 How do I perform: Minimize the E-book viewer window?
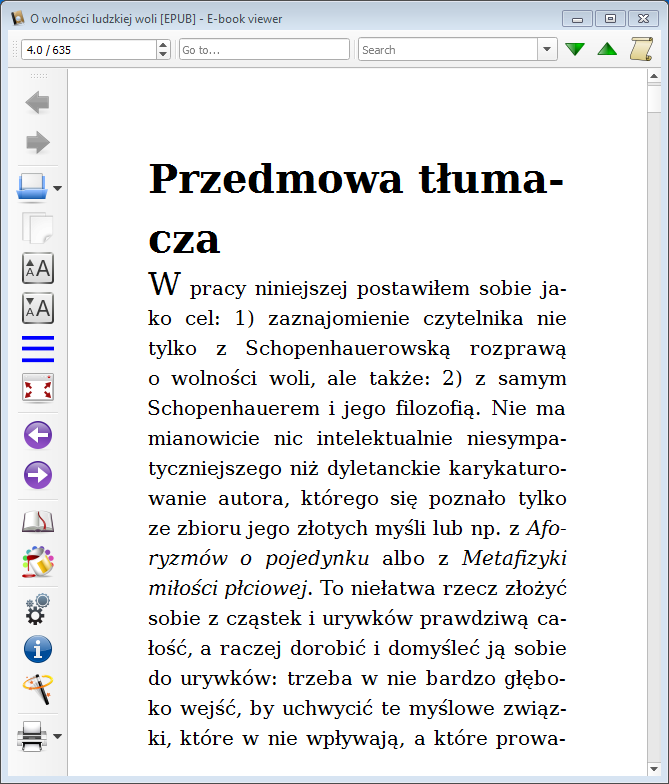pos(578,18)
